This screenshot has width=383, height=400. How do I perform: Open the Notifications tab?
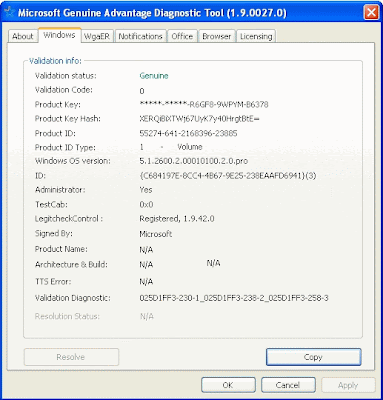tap(140, 36)
